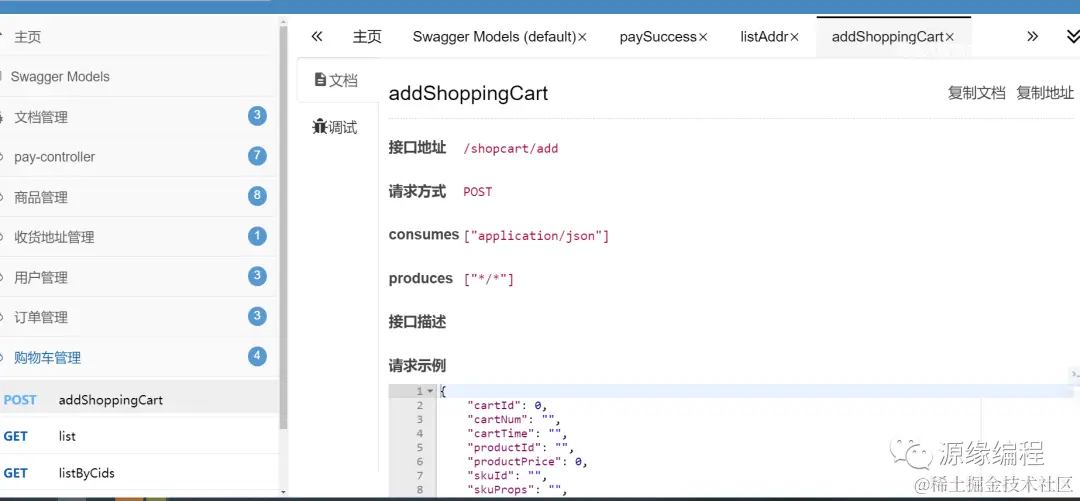Click the POST request method value

point(477,192)
